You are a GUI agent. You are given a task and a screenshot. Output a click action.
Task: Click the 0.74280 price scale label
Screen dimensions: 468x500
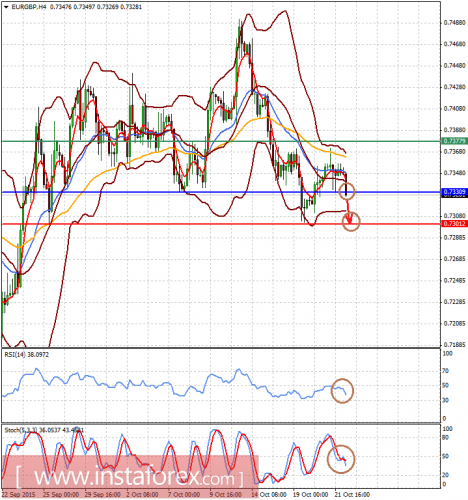[455, 87]
